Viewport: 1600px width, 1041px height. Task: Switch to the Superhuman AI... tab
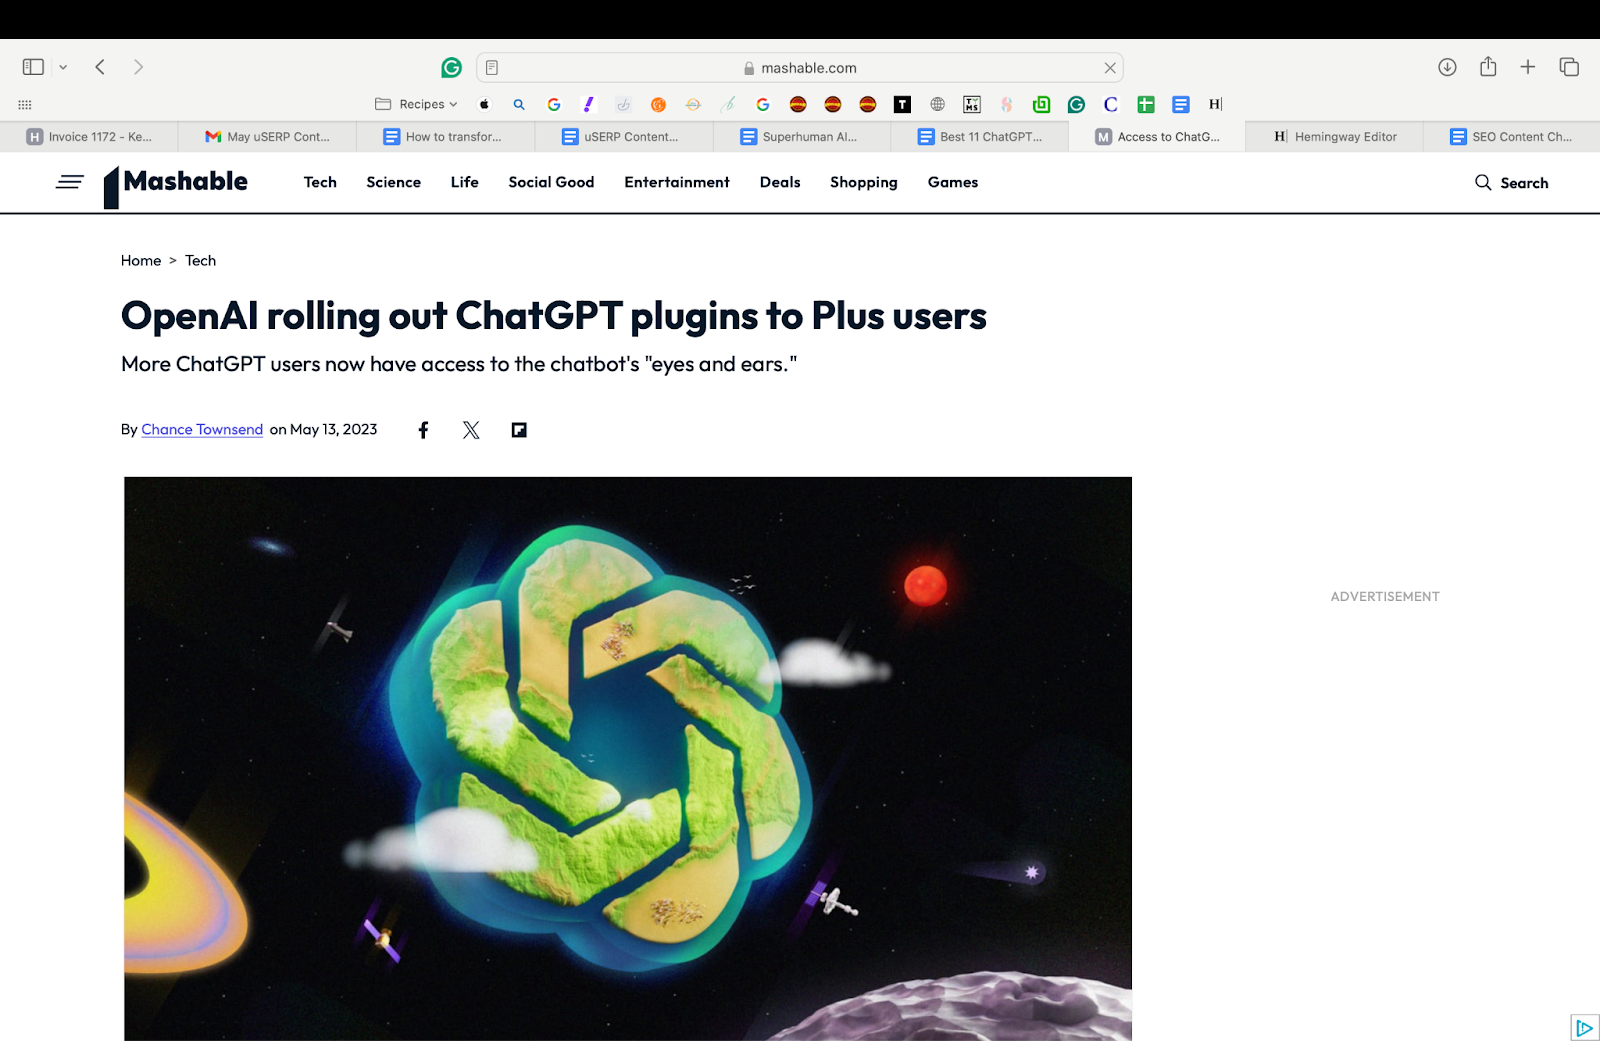(x=801, y=137)
